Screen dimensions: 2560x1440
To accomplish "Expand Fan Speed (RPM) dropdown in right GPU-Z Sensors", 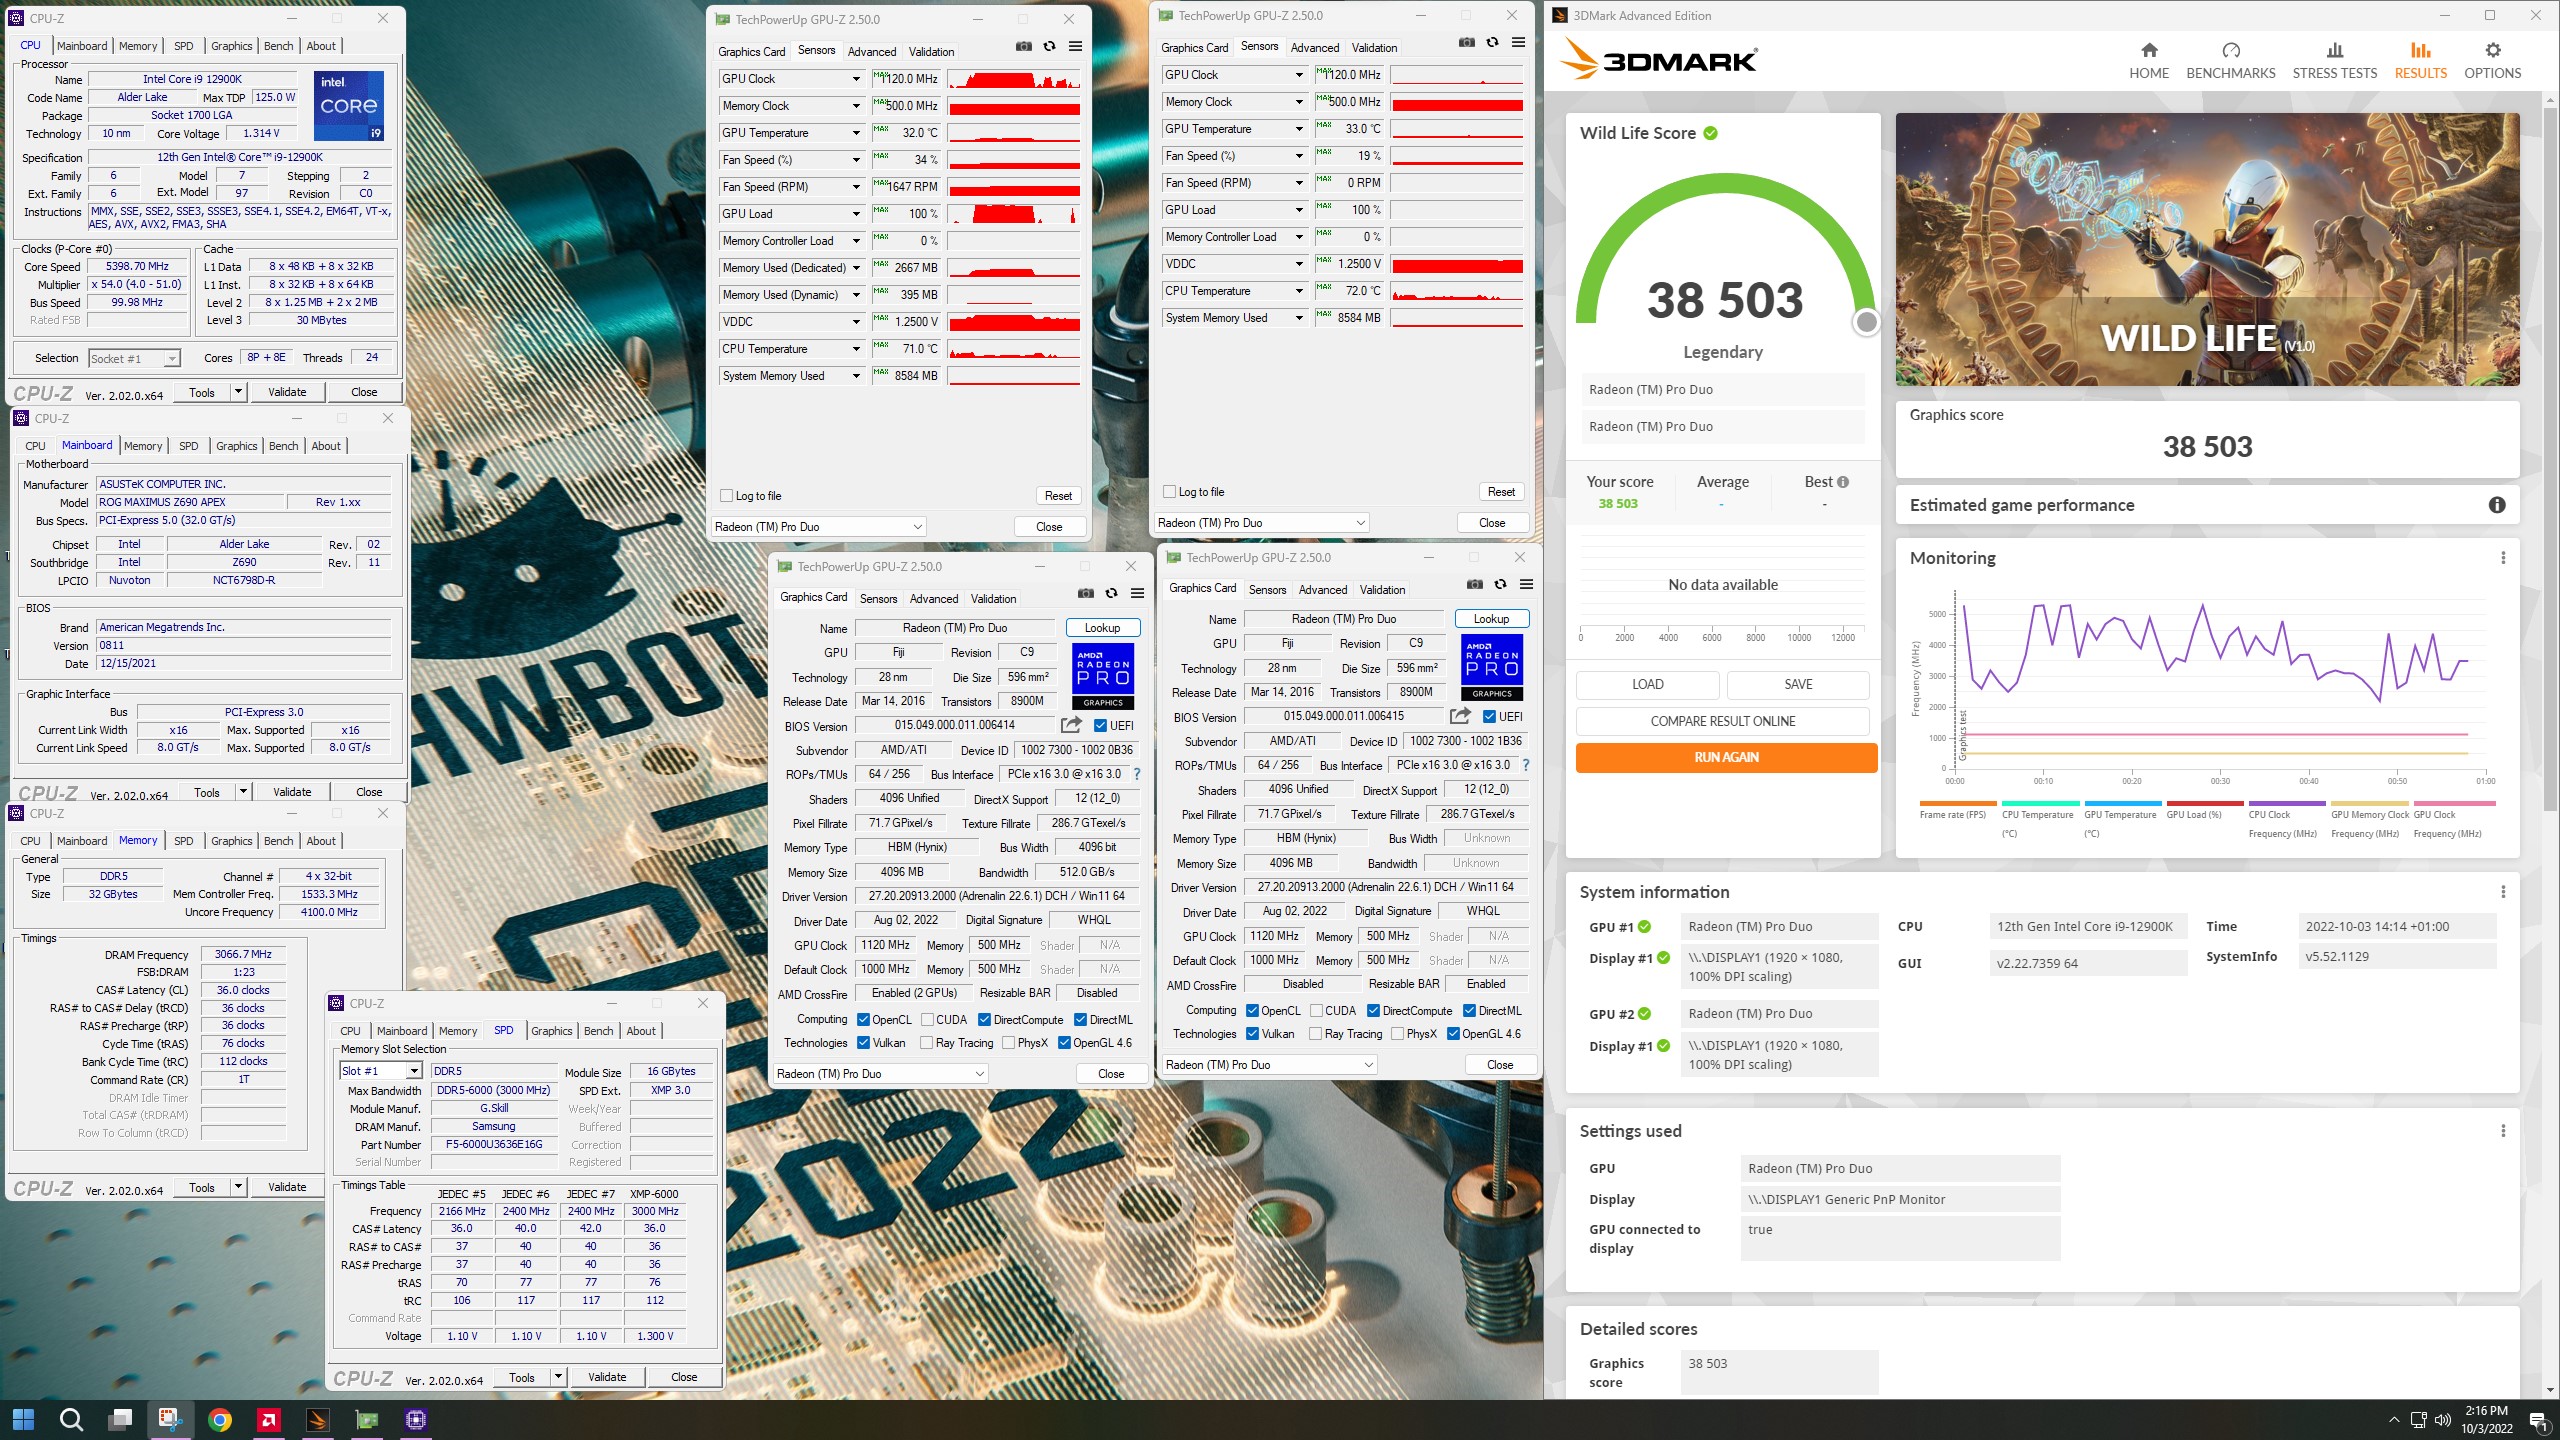I will [x=1299, y=183].
